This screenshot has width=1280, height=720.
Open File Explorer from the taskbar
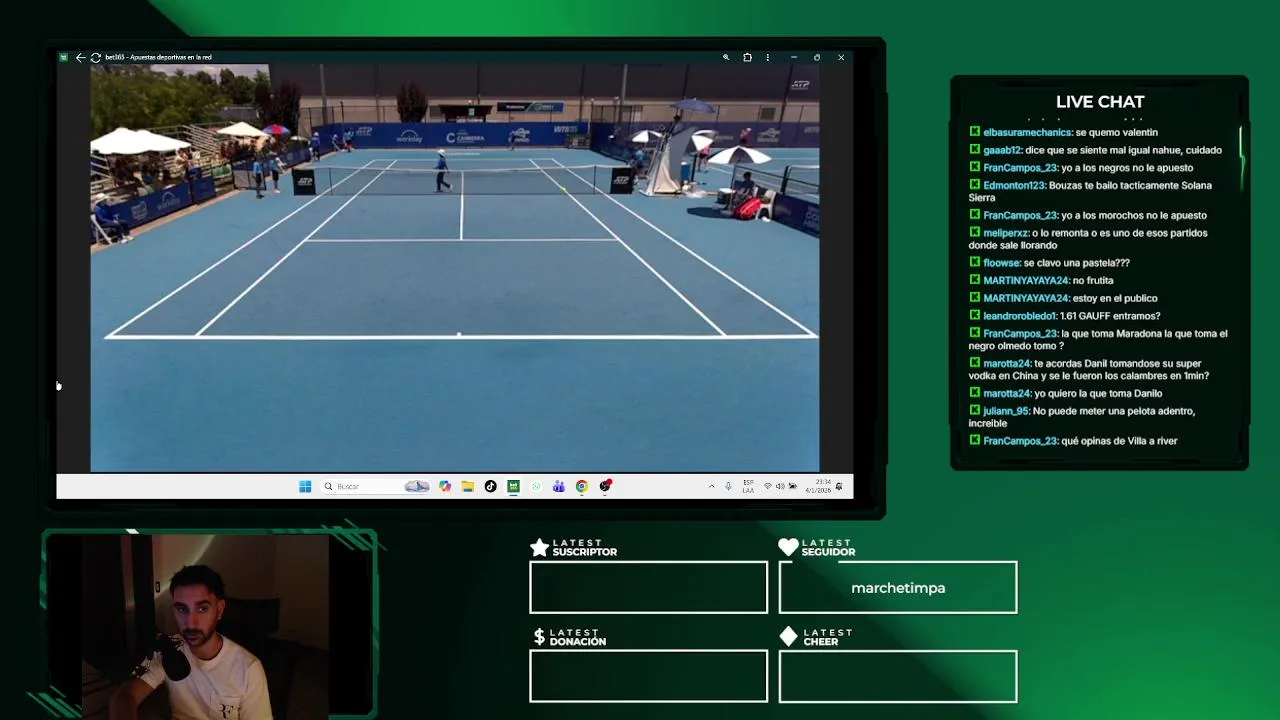467,486
